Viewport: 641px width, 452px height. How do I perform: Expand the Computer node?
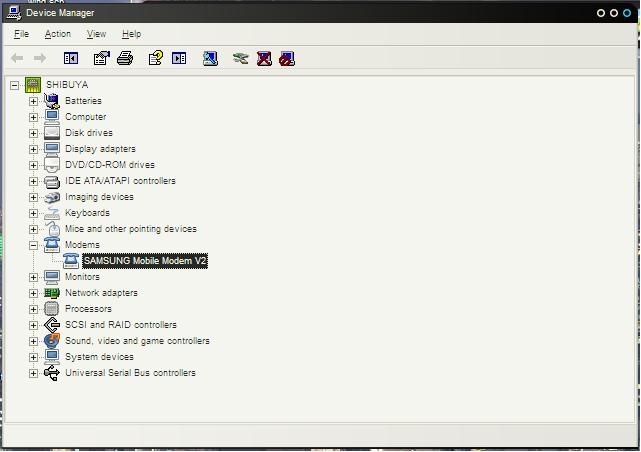(x=34, y=117)
